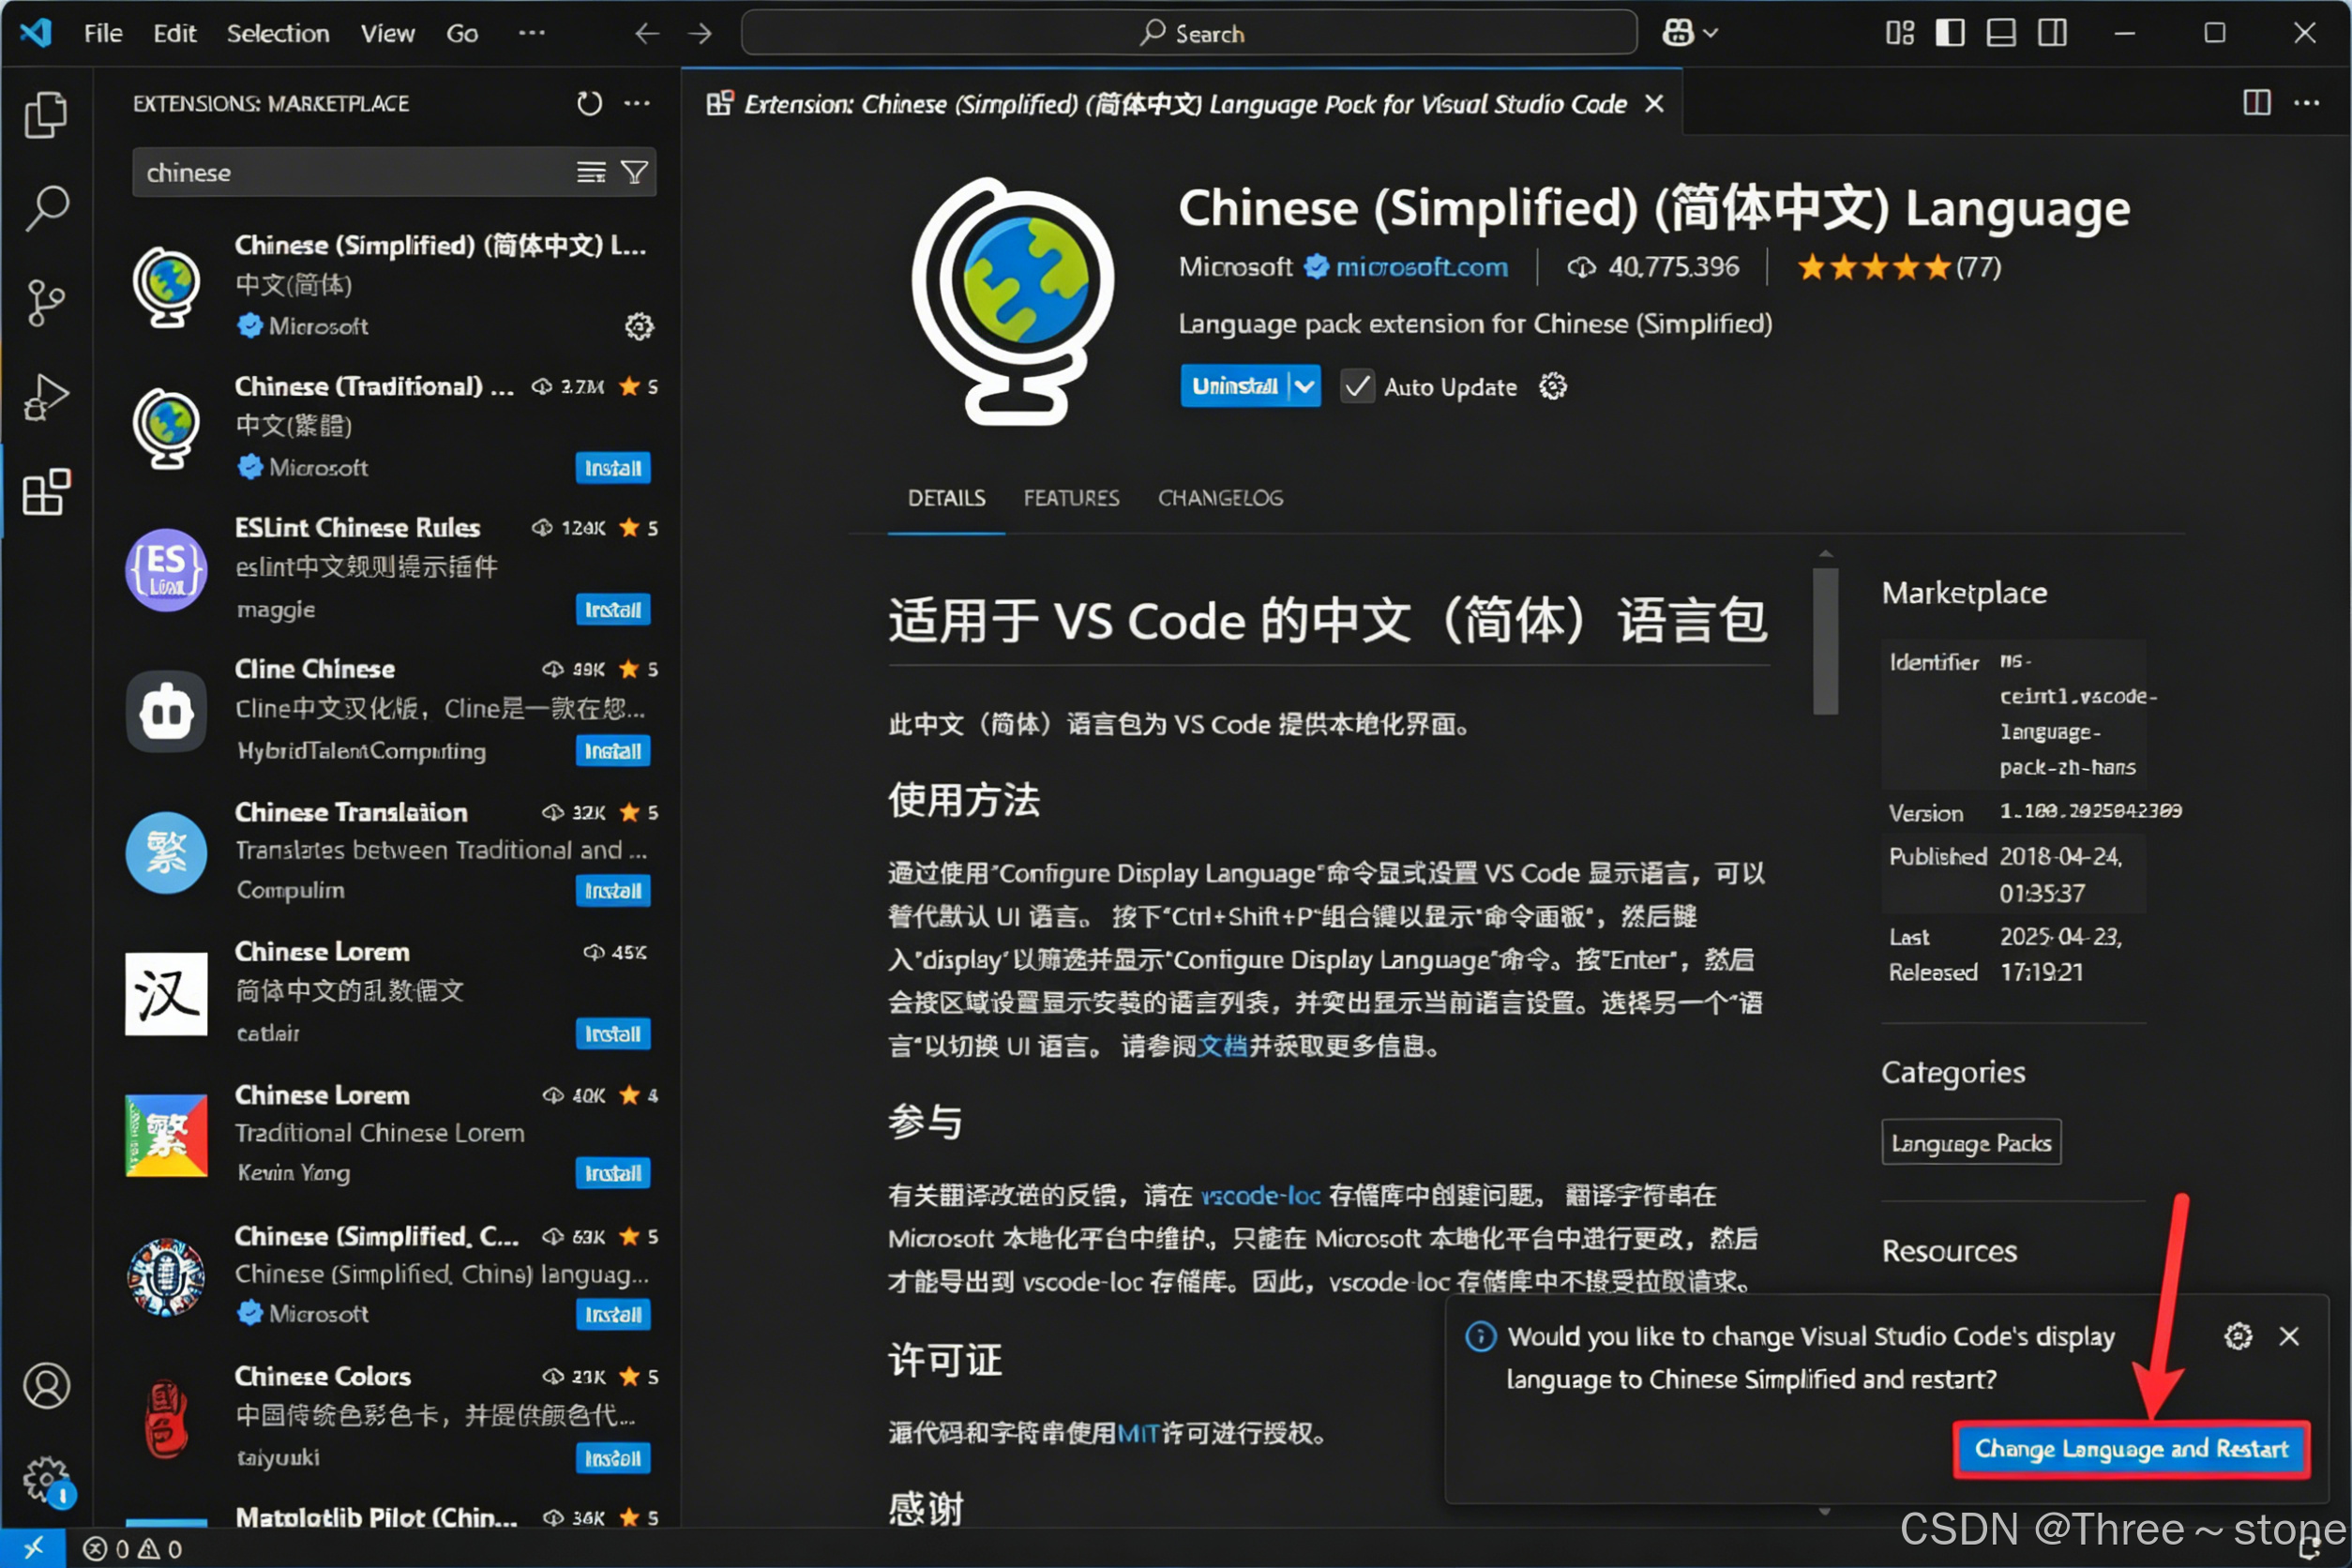Click the details pane vertical scrollbar
Viewport: 2352px width, 1568px height.
(x=1825, y=640)
